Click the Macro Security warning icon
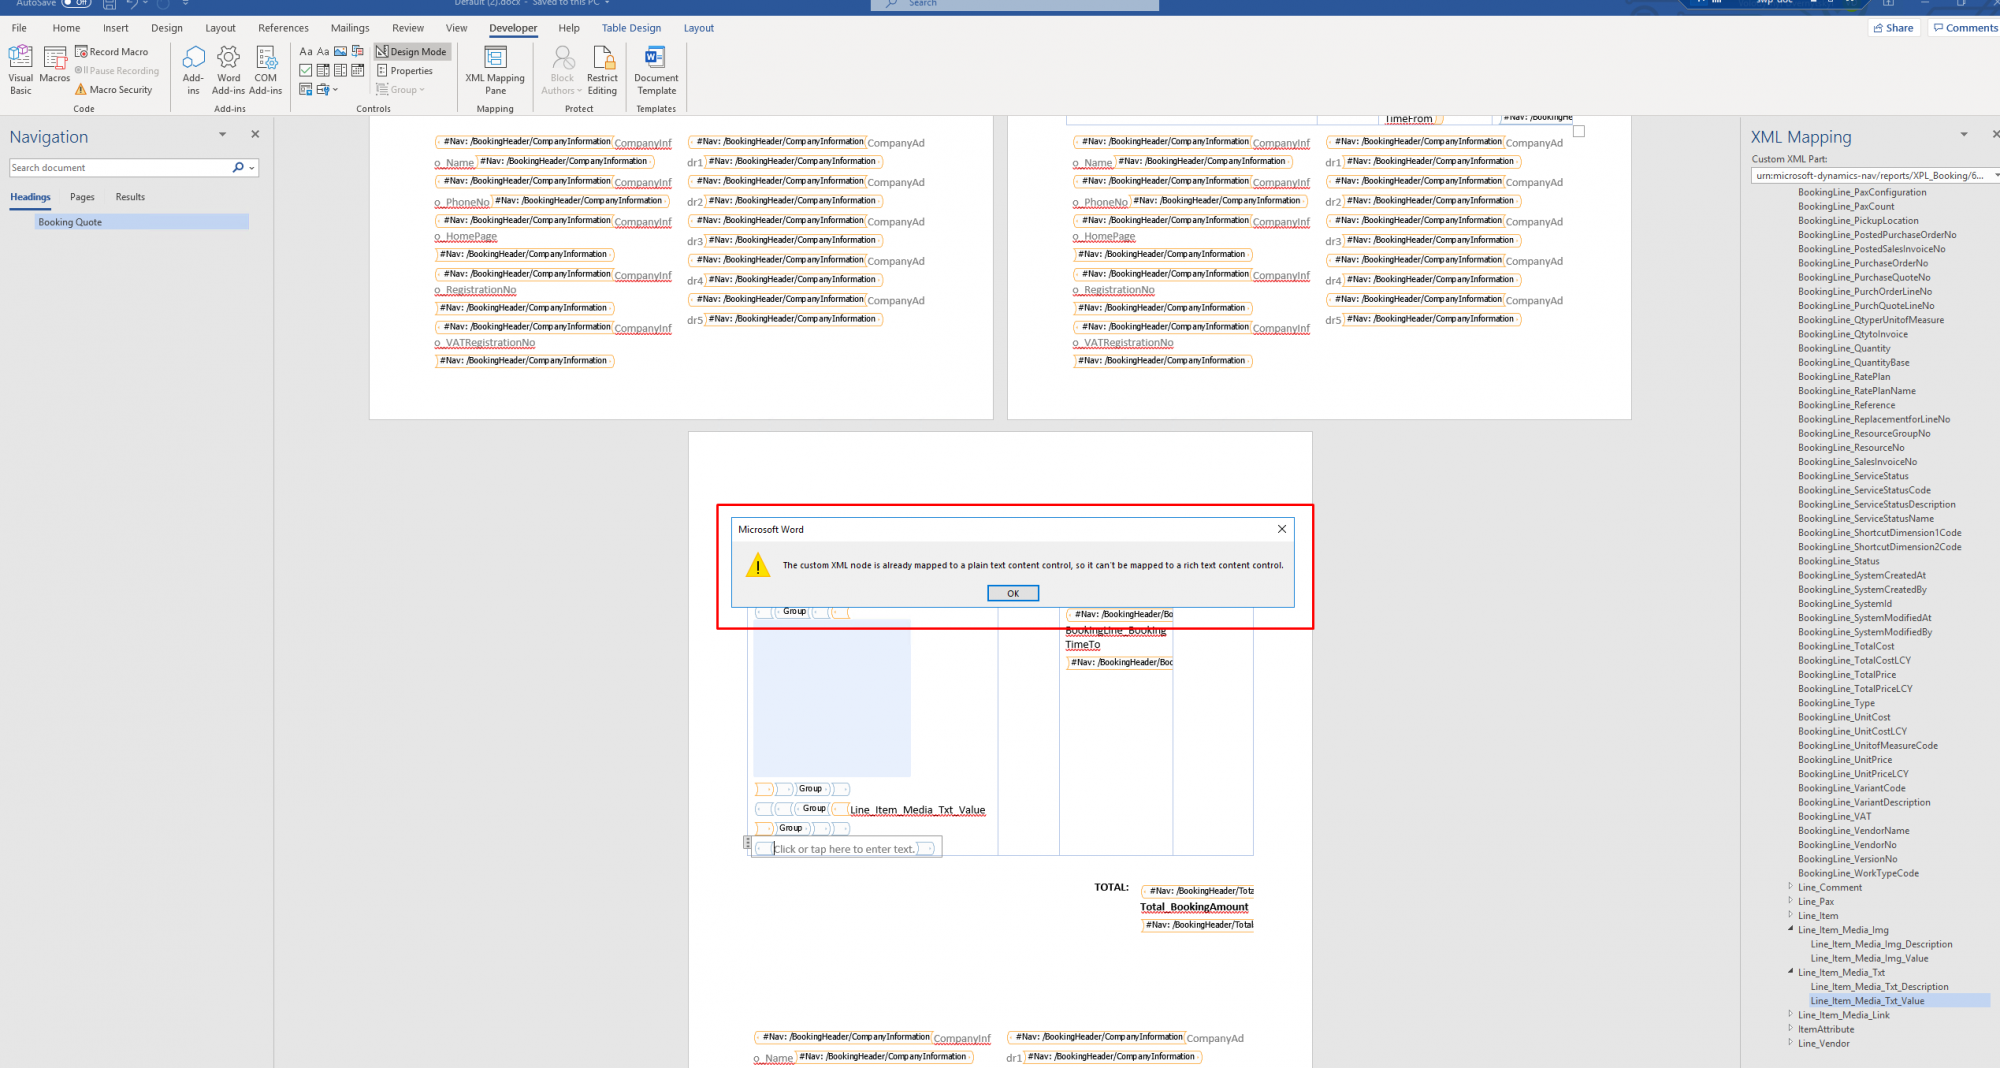 pos(81,90)
